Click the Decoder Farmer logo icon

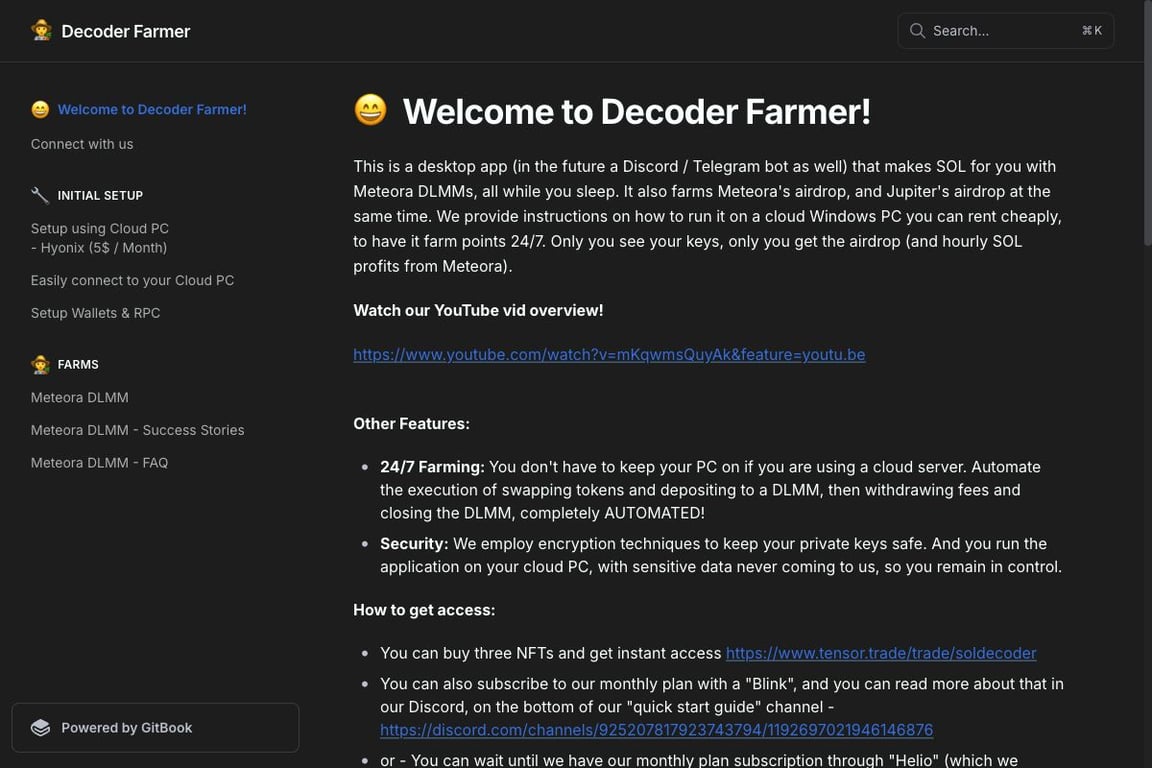coord(41,31)
